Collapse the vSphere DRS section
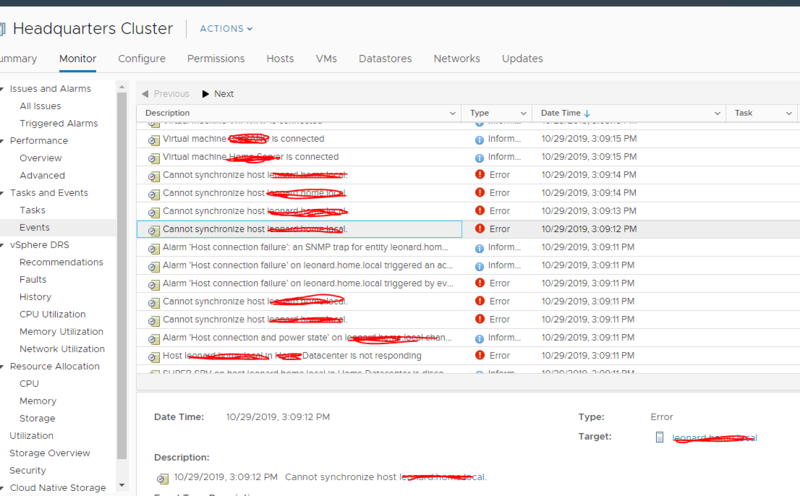The image size is (800, 496). (2, 245)
